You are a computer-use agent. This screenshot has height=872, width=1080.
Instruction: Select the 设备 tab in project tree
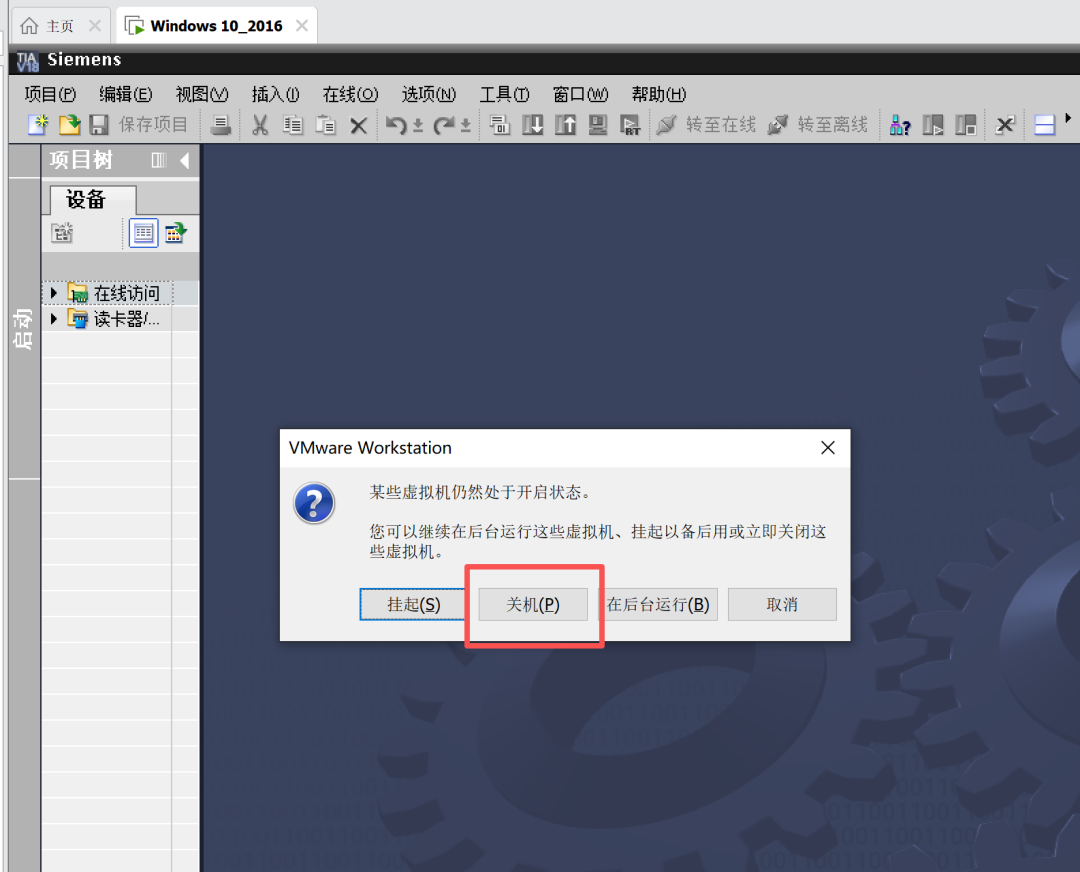pos(92,200)
